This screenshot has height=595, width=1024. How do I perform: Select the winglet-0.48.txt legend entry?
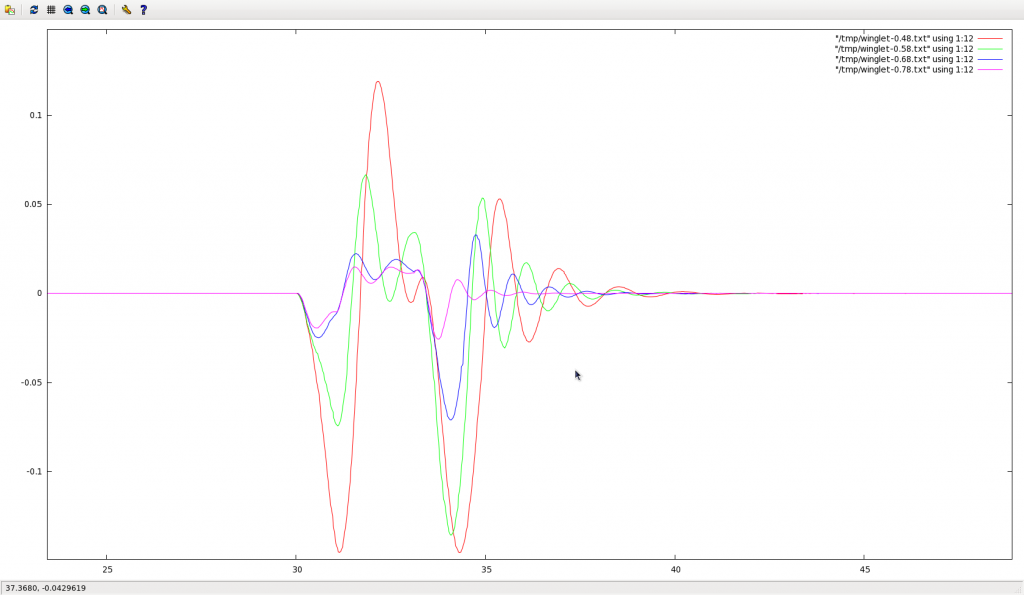(903, 39)
